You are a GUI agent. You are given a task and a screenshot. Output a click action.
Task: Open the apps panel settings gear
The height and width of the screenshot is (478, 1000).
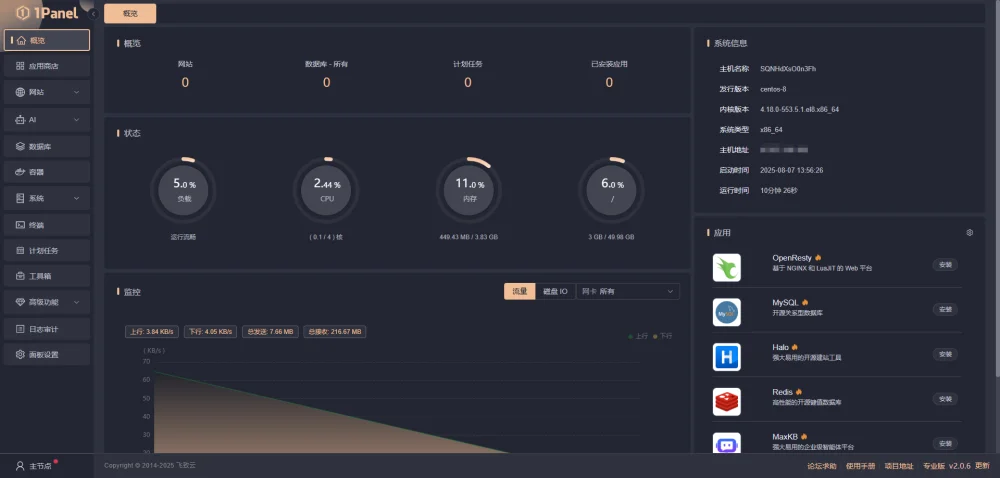point(969,233)
